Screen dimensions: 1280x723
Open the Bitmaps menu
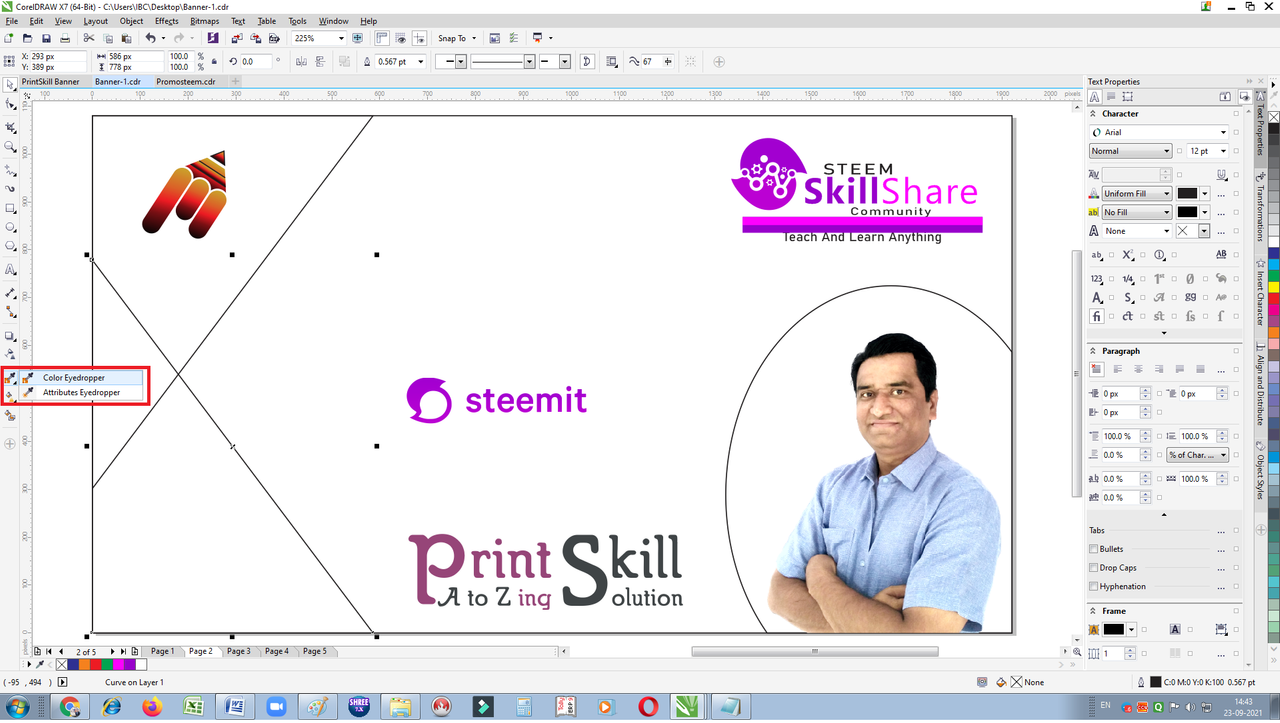[x=204, y=21]
